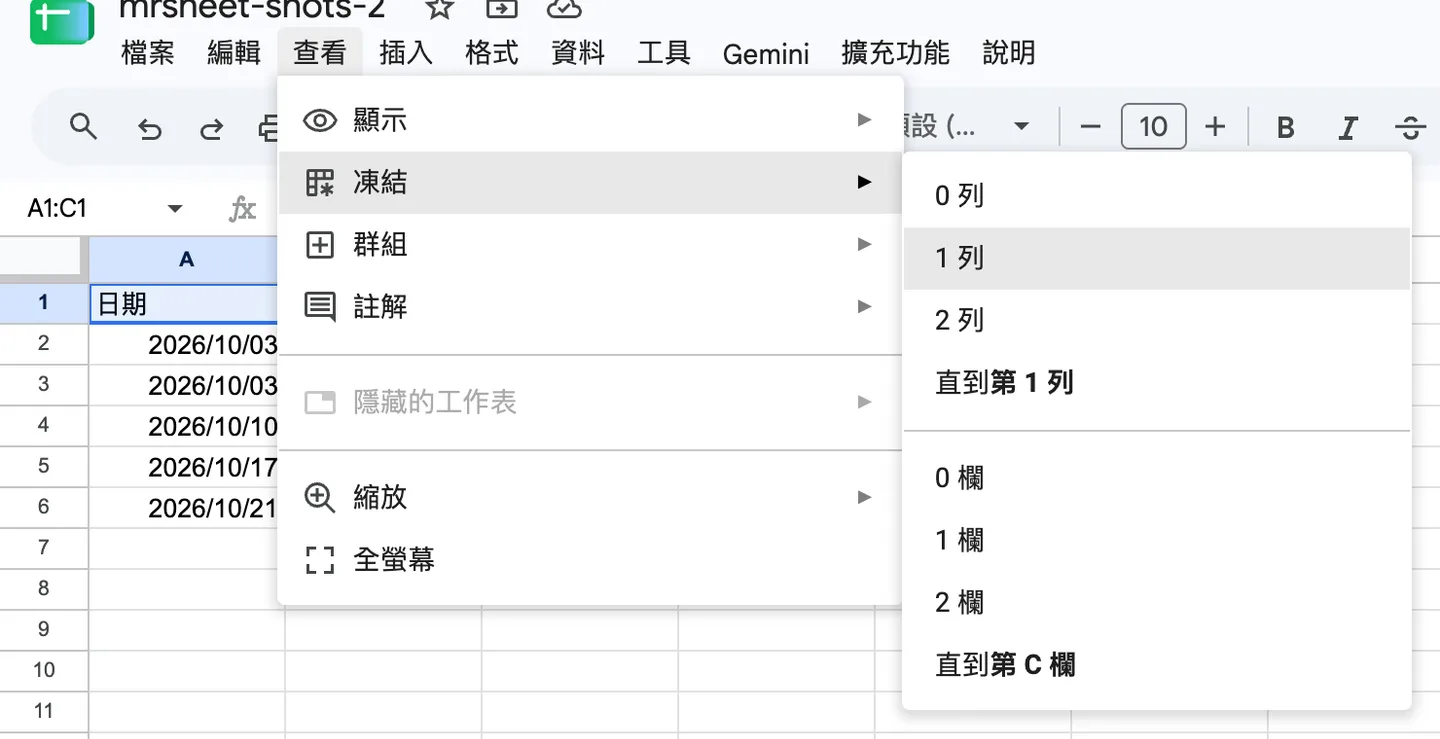Increase font size with the plus button
Screen dimensions: 1440x739
point(1215,127)
